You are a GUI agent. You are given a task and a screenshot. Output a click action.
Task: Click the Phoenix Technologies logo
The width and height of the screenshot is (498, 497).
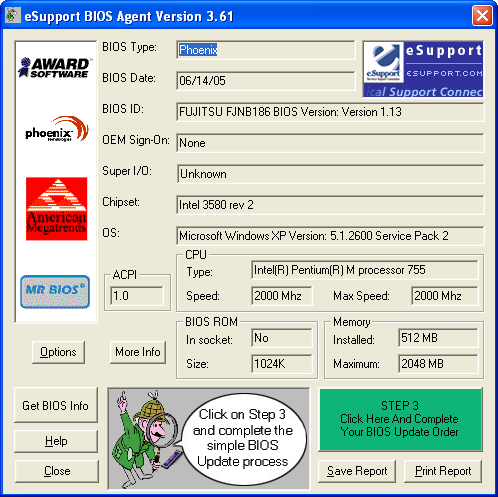(x=57, y=129)
